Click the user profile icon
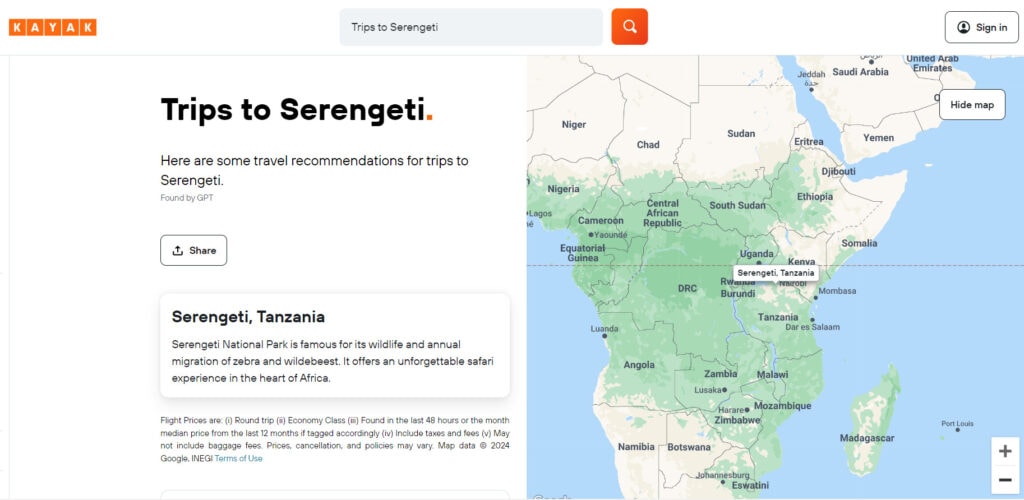The image size is (1024, 500). pyautogui.click(x=963, y=27)
